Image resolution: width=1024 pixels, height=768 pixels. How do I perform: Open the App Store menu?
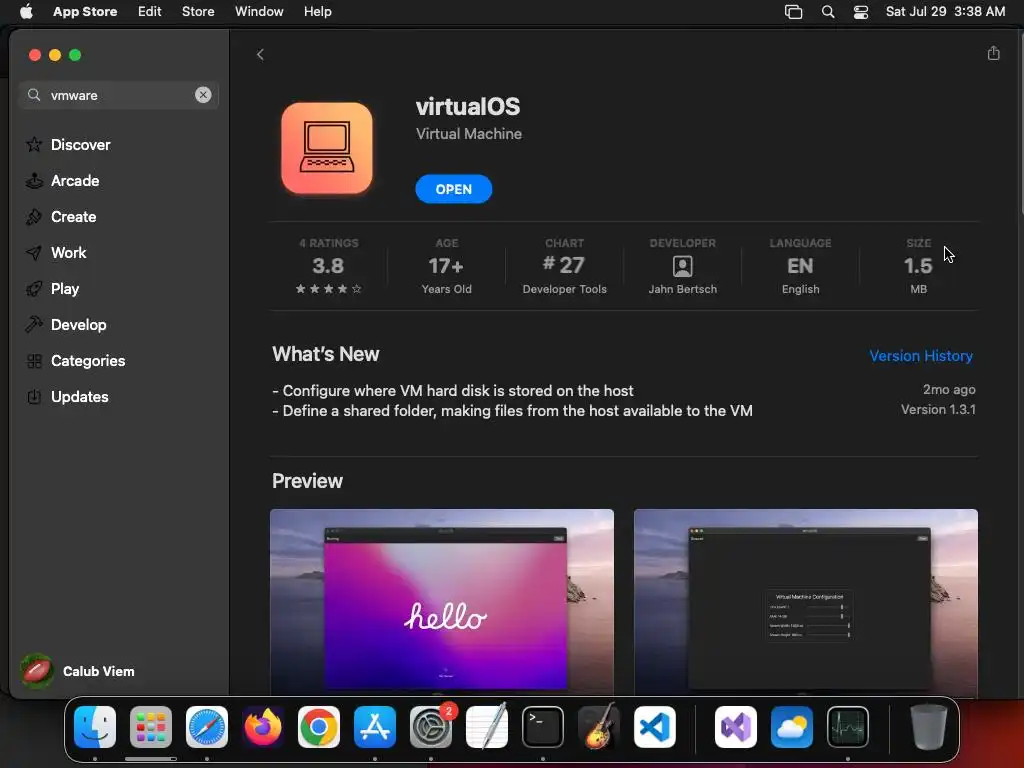(85, 11)
